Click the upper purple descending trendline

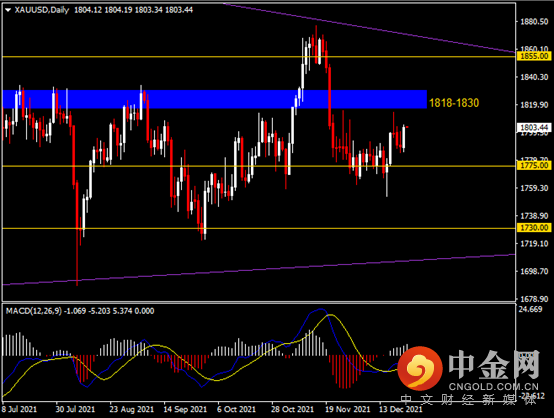[367, 28]
